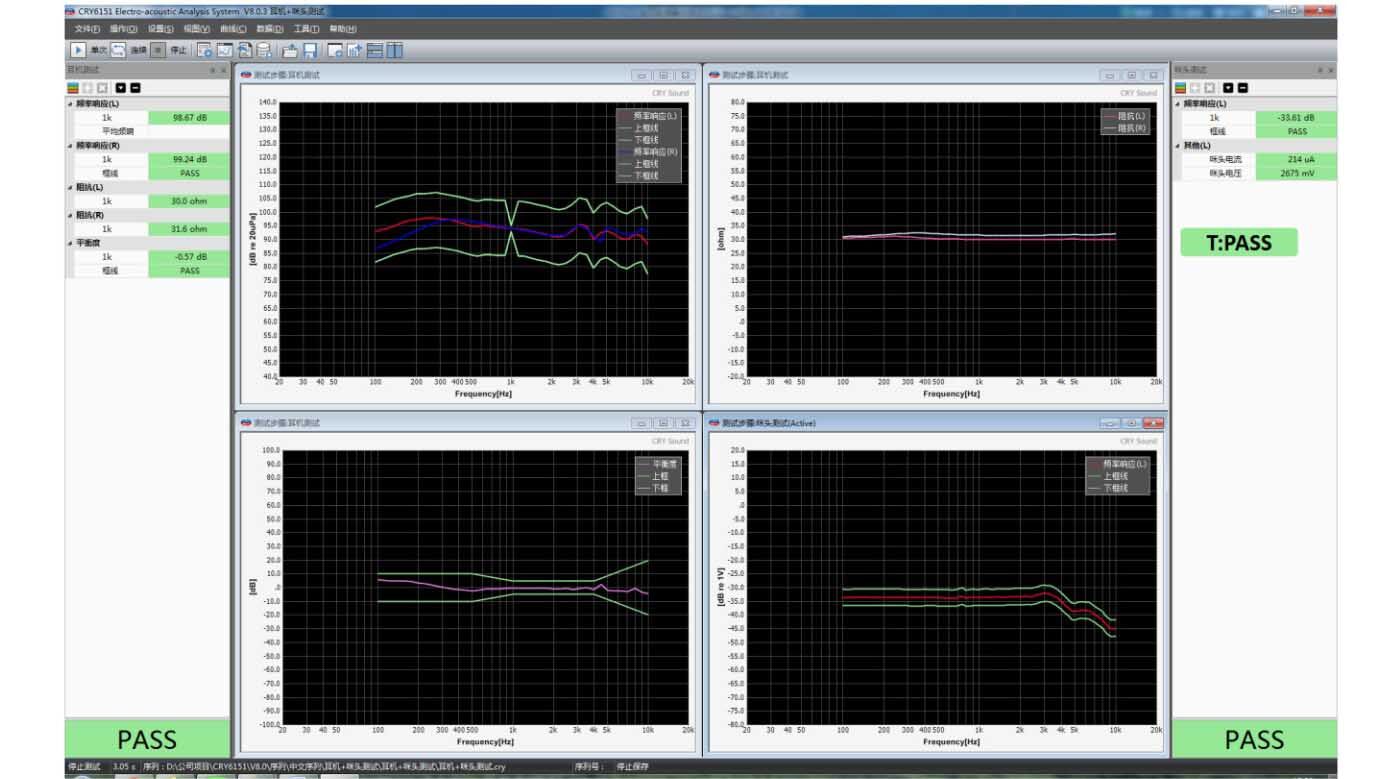Collapse the 频率响应(L) group in left panel

[x=70, y=103]
